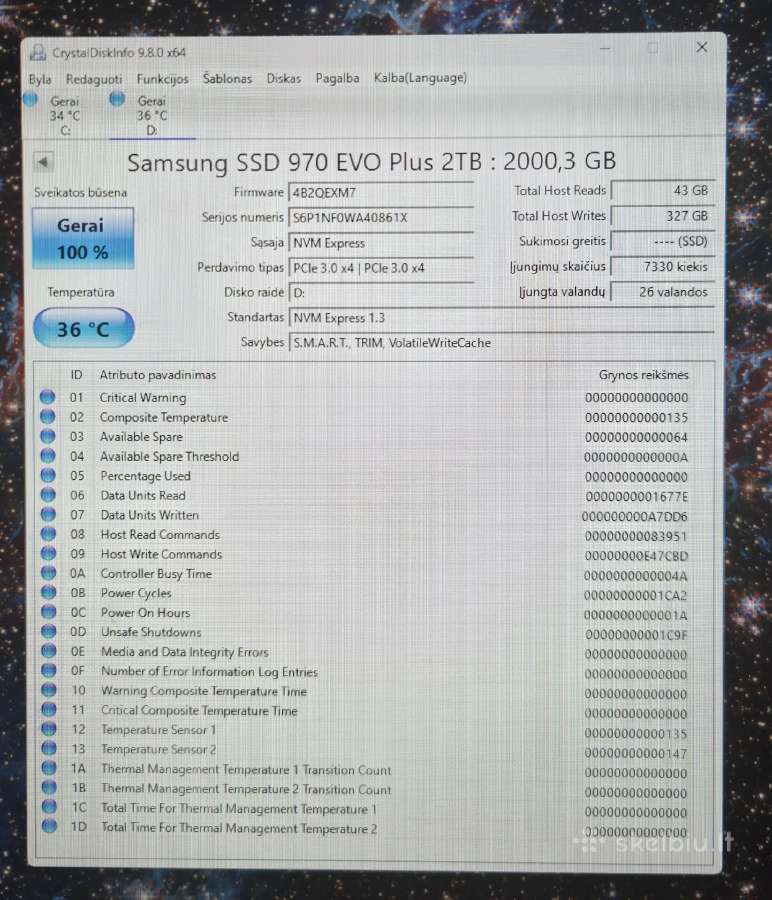Click status icon for Thermal Management Temperature 1 Transition Count

49,767
